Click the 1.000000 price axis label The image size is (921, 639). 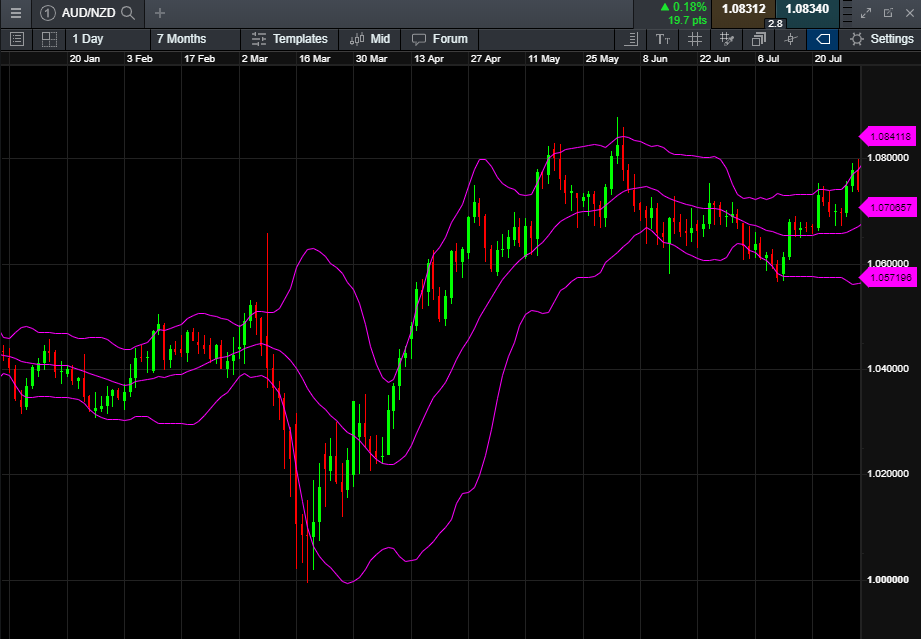888,580
